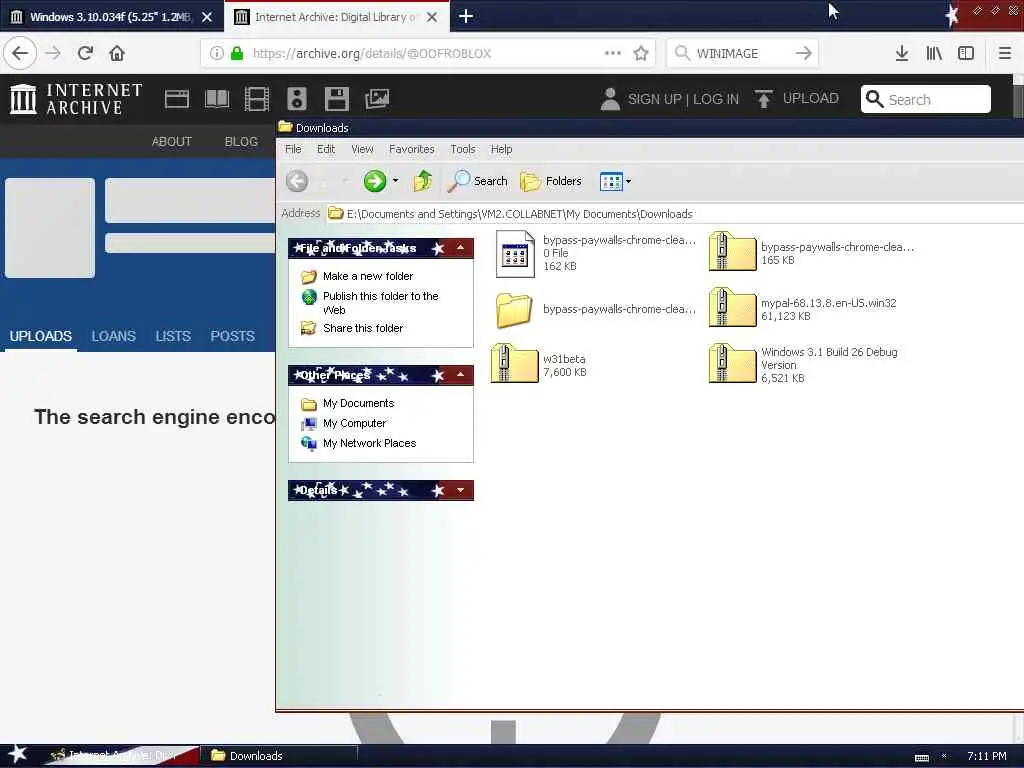Select the UPLOADS tab on archive page
Screen dimensions: 1024x768
point(40,336)
